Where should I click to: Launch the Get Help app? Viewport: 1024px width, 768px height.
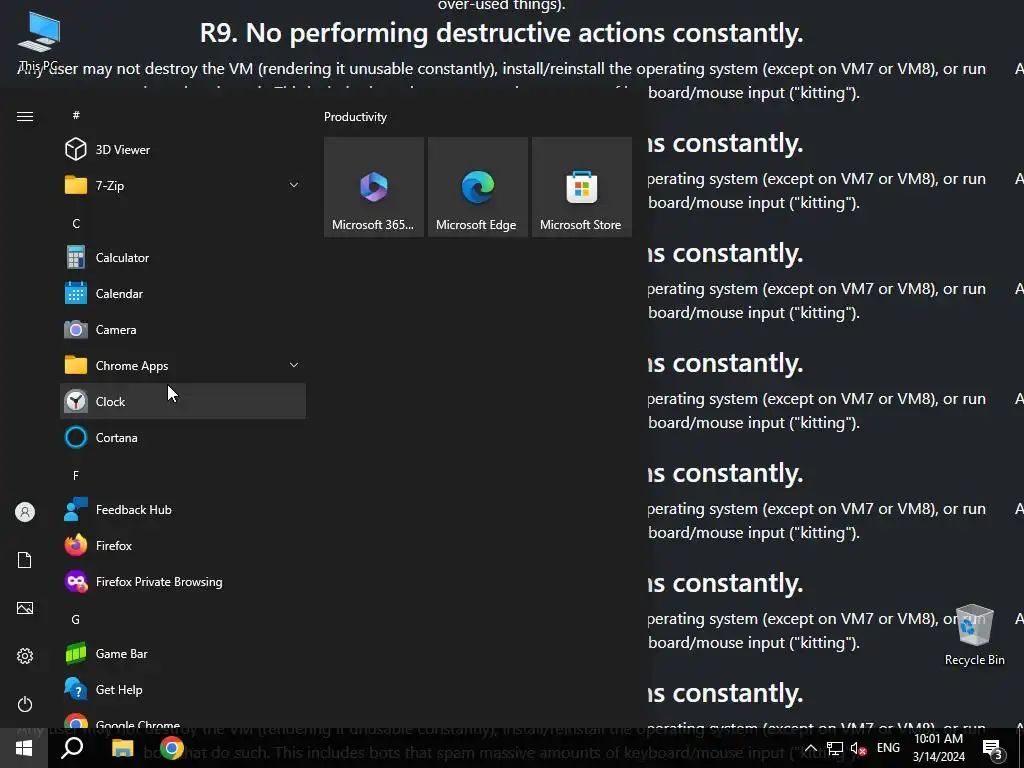coord(183,689)
